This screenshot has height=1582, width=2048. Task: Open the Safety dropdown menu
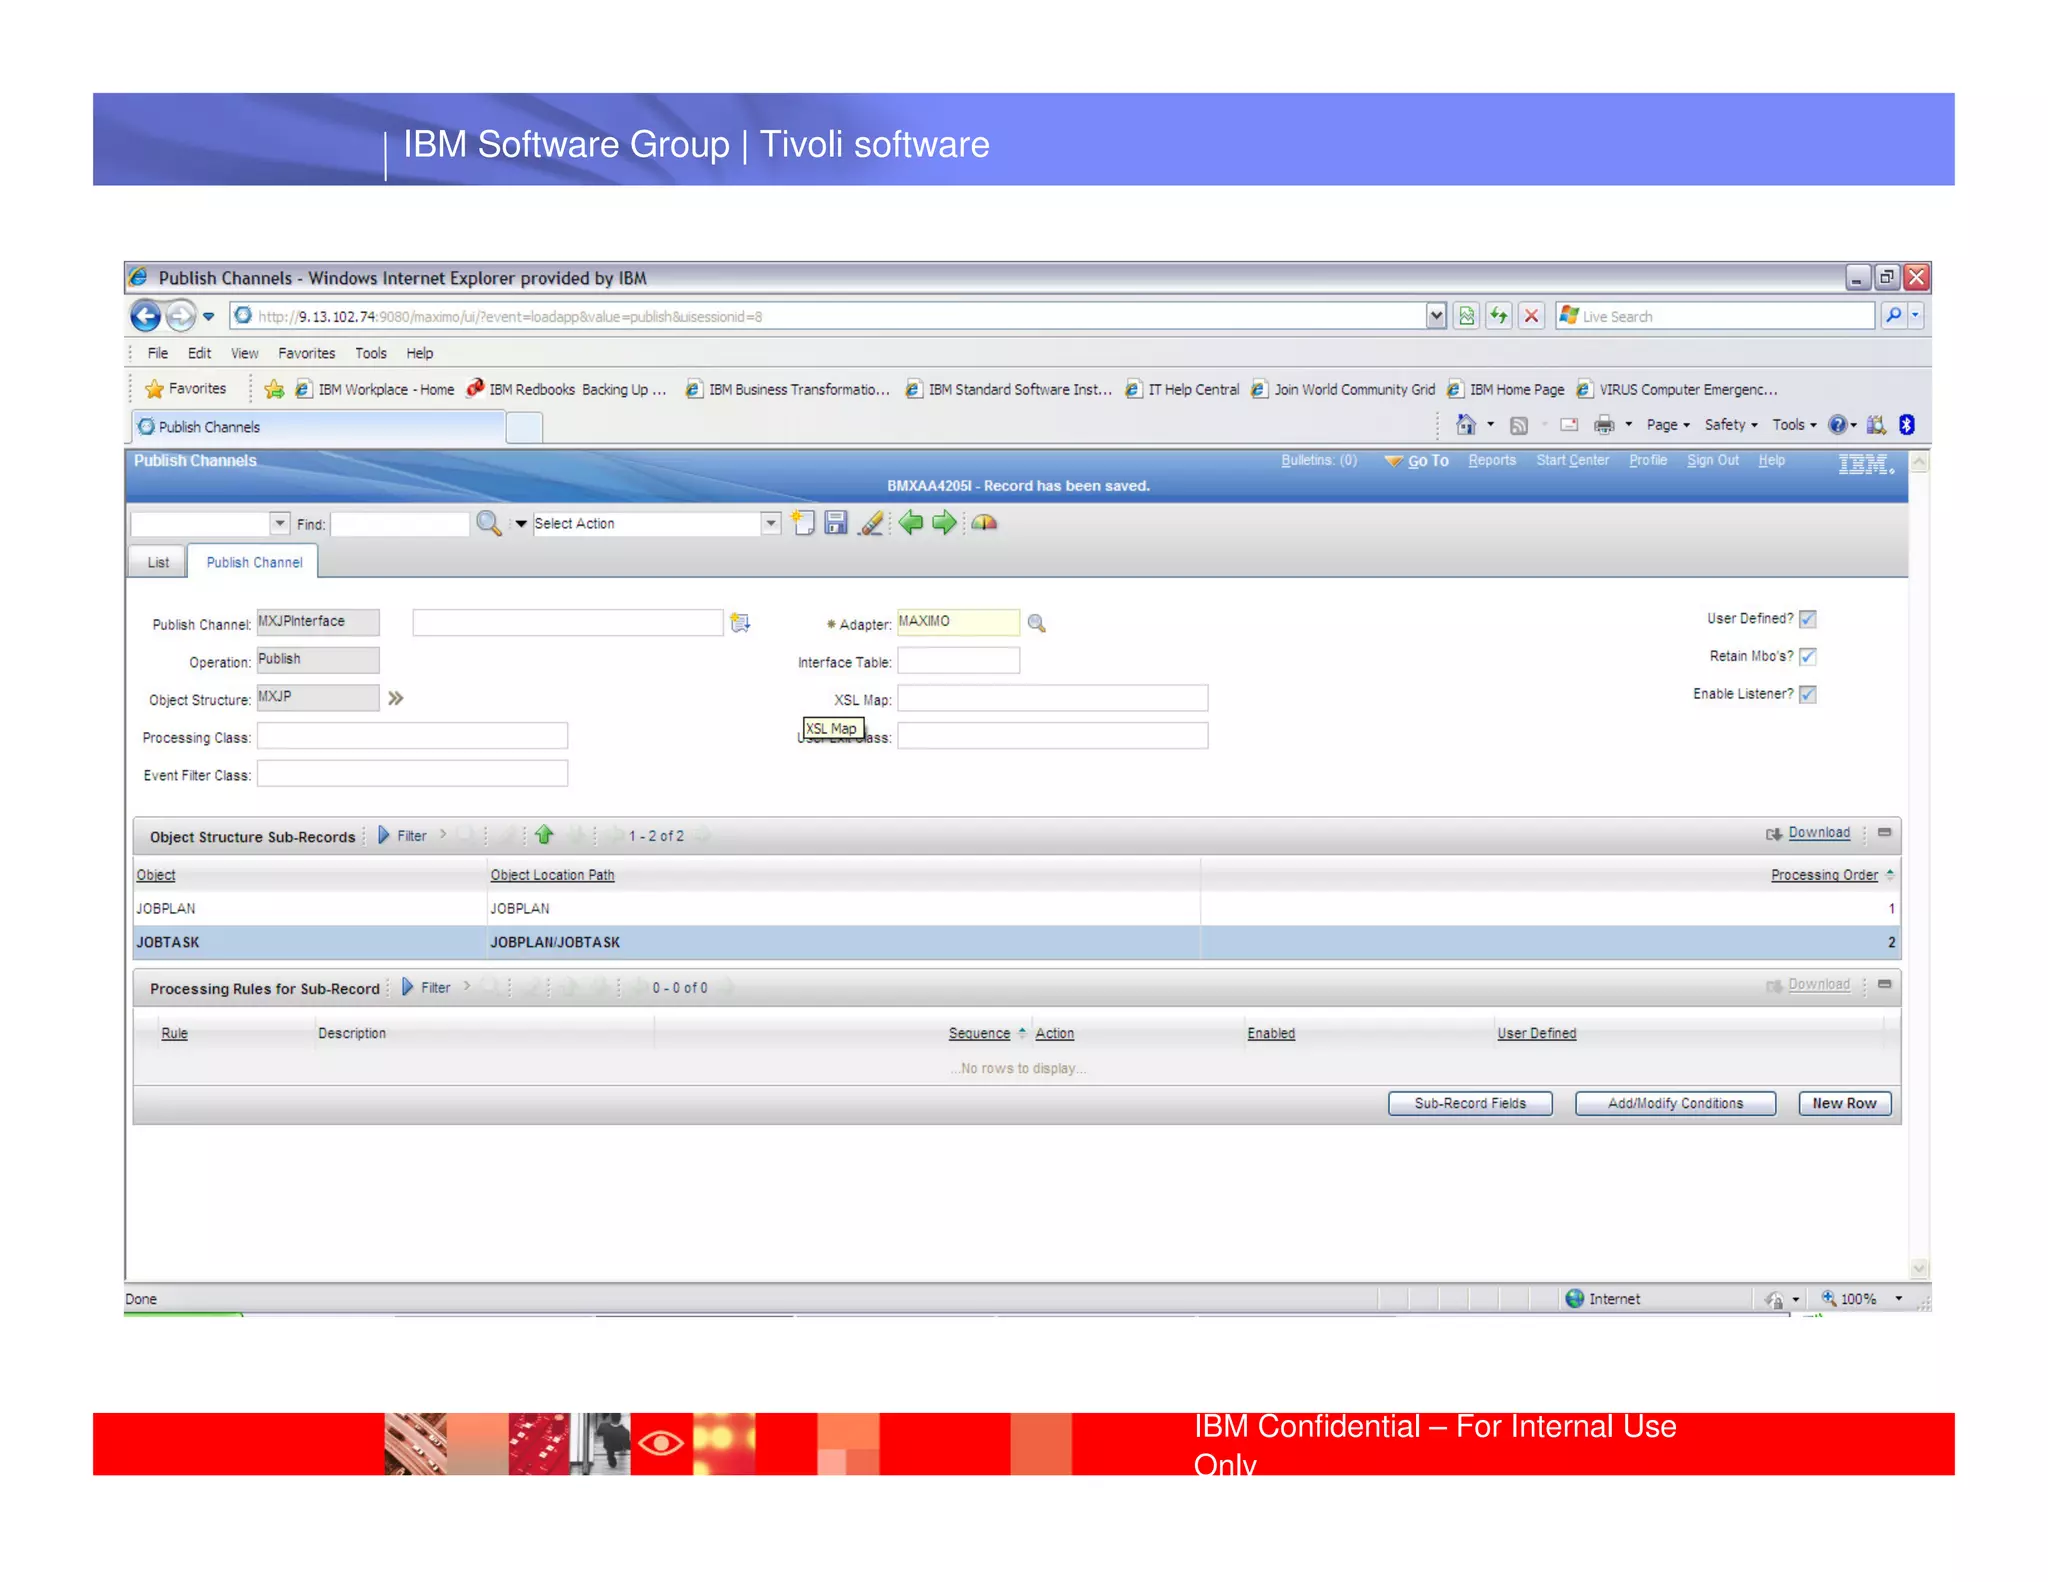[1731, 425]
